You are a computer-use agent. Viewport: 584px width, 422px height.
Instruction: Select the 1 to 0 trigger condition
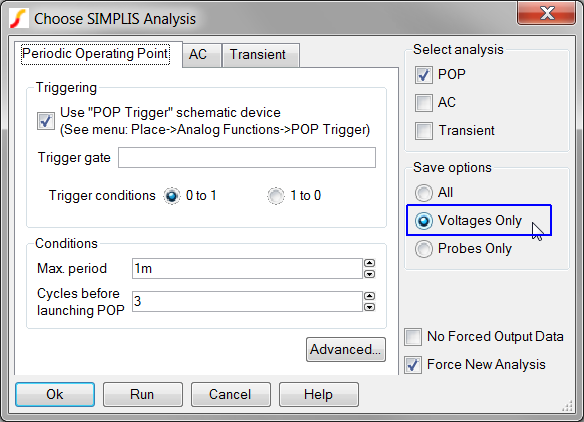[x=276, y=196]
